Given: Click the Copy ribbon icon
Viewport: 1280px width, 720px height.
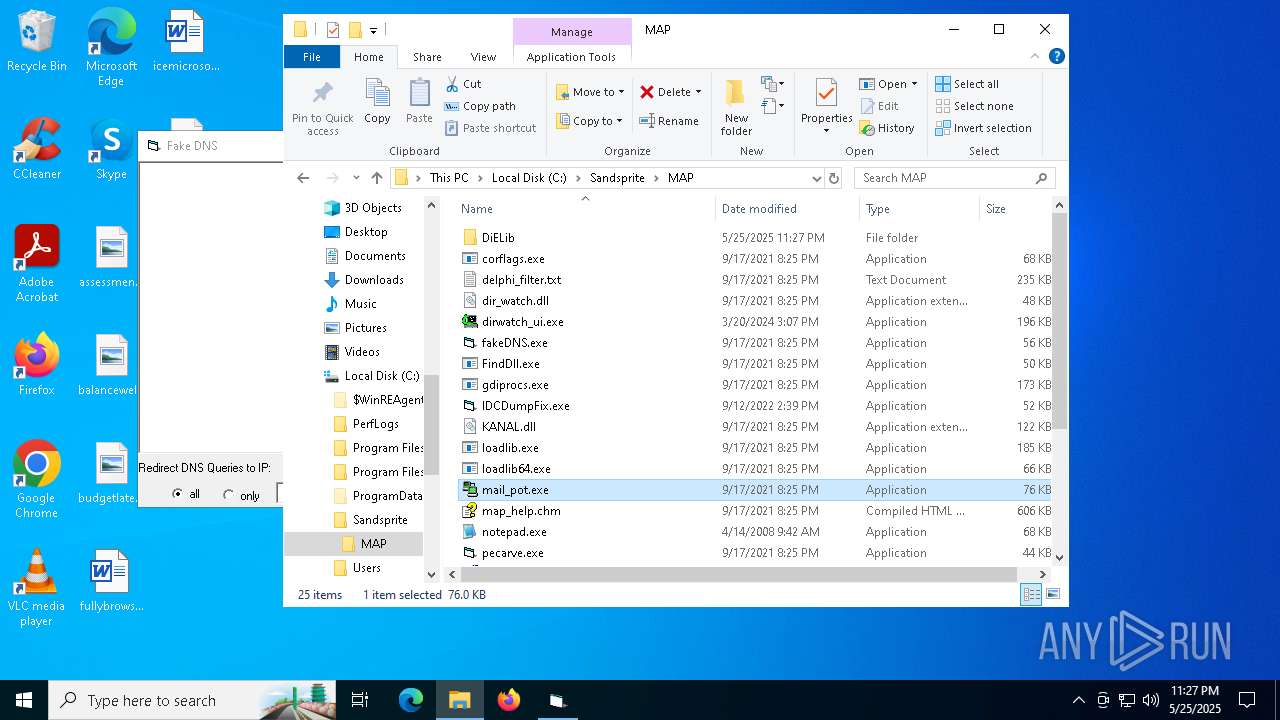Looking at the screenshot, I should point(377,102).
